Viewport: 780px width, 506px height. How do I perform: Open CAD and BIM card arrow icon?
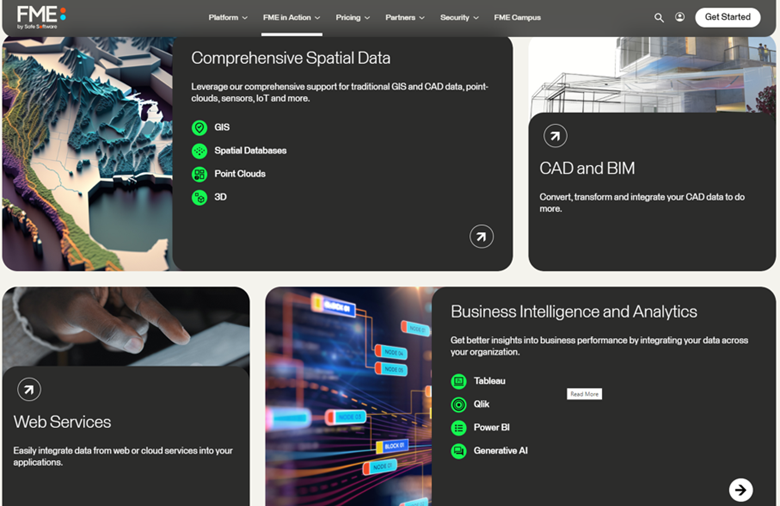555,136
